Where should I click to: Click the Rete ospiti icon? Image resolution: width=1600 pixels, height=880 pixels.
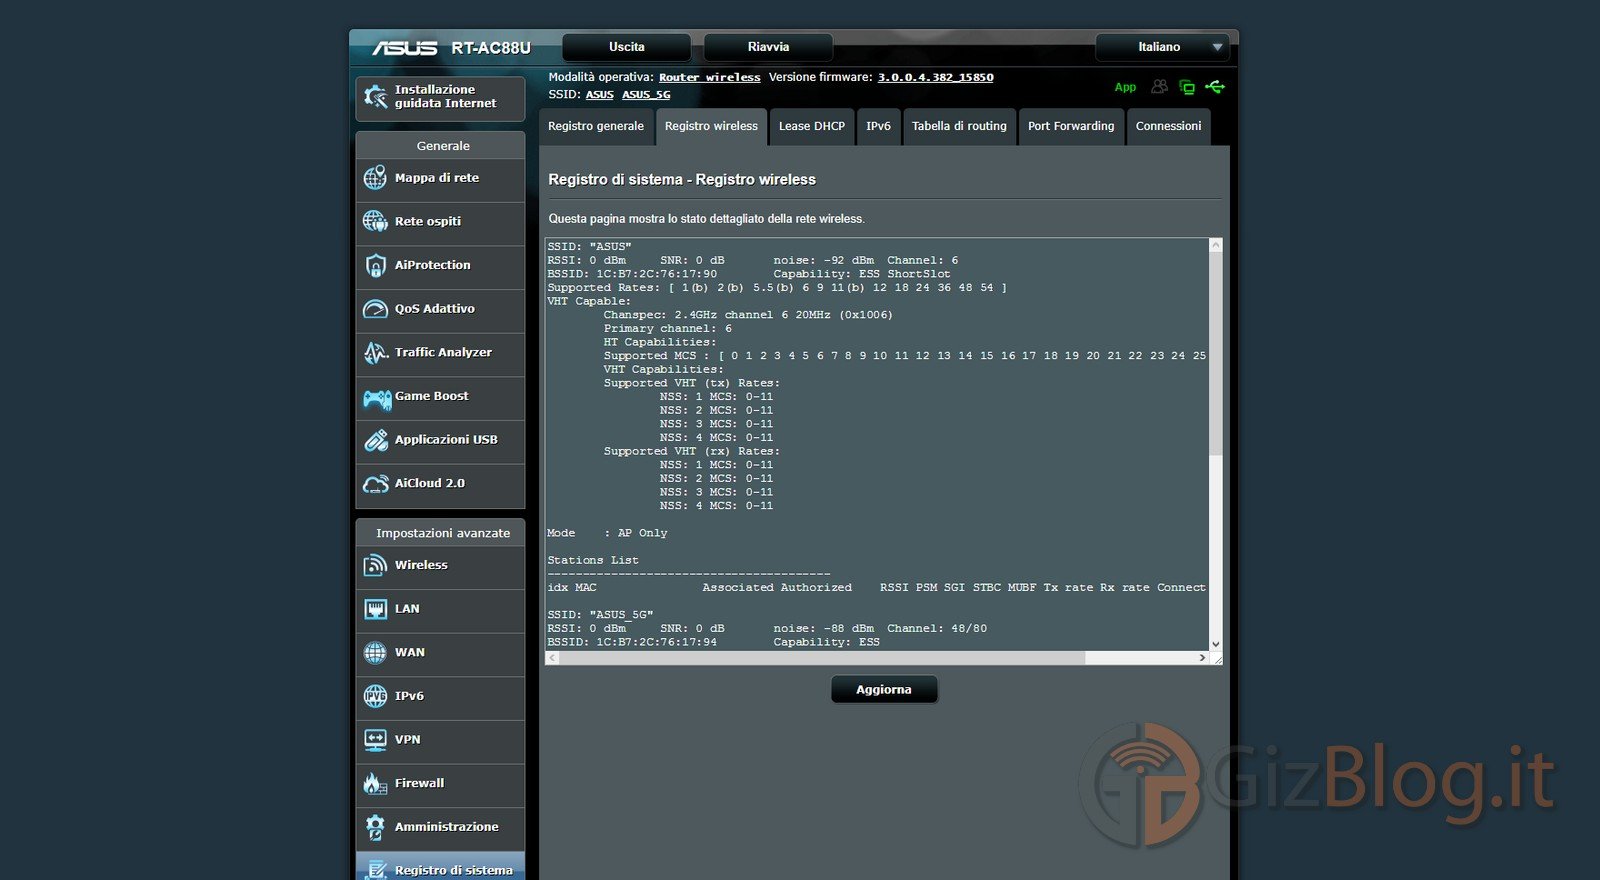(375, 221)
